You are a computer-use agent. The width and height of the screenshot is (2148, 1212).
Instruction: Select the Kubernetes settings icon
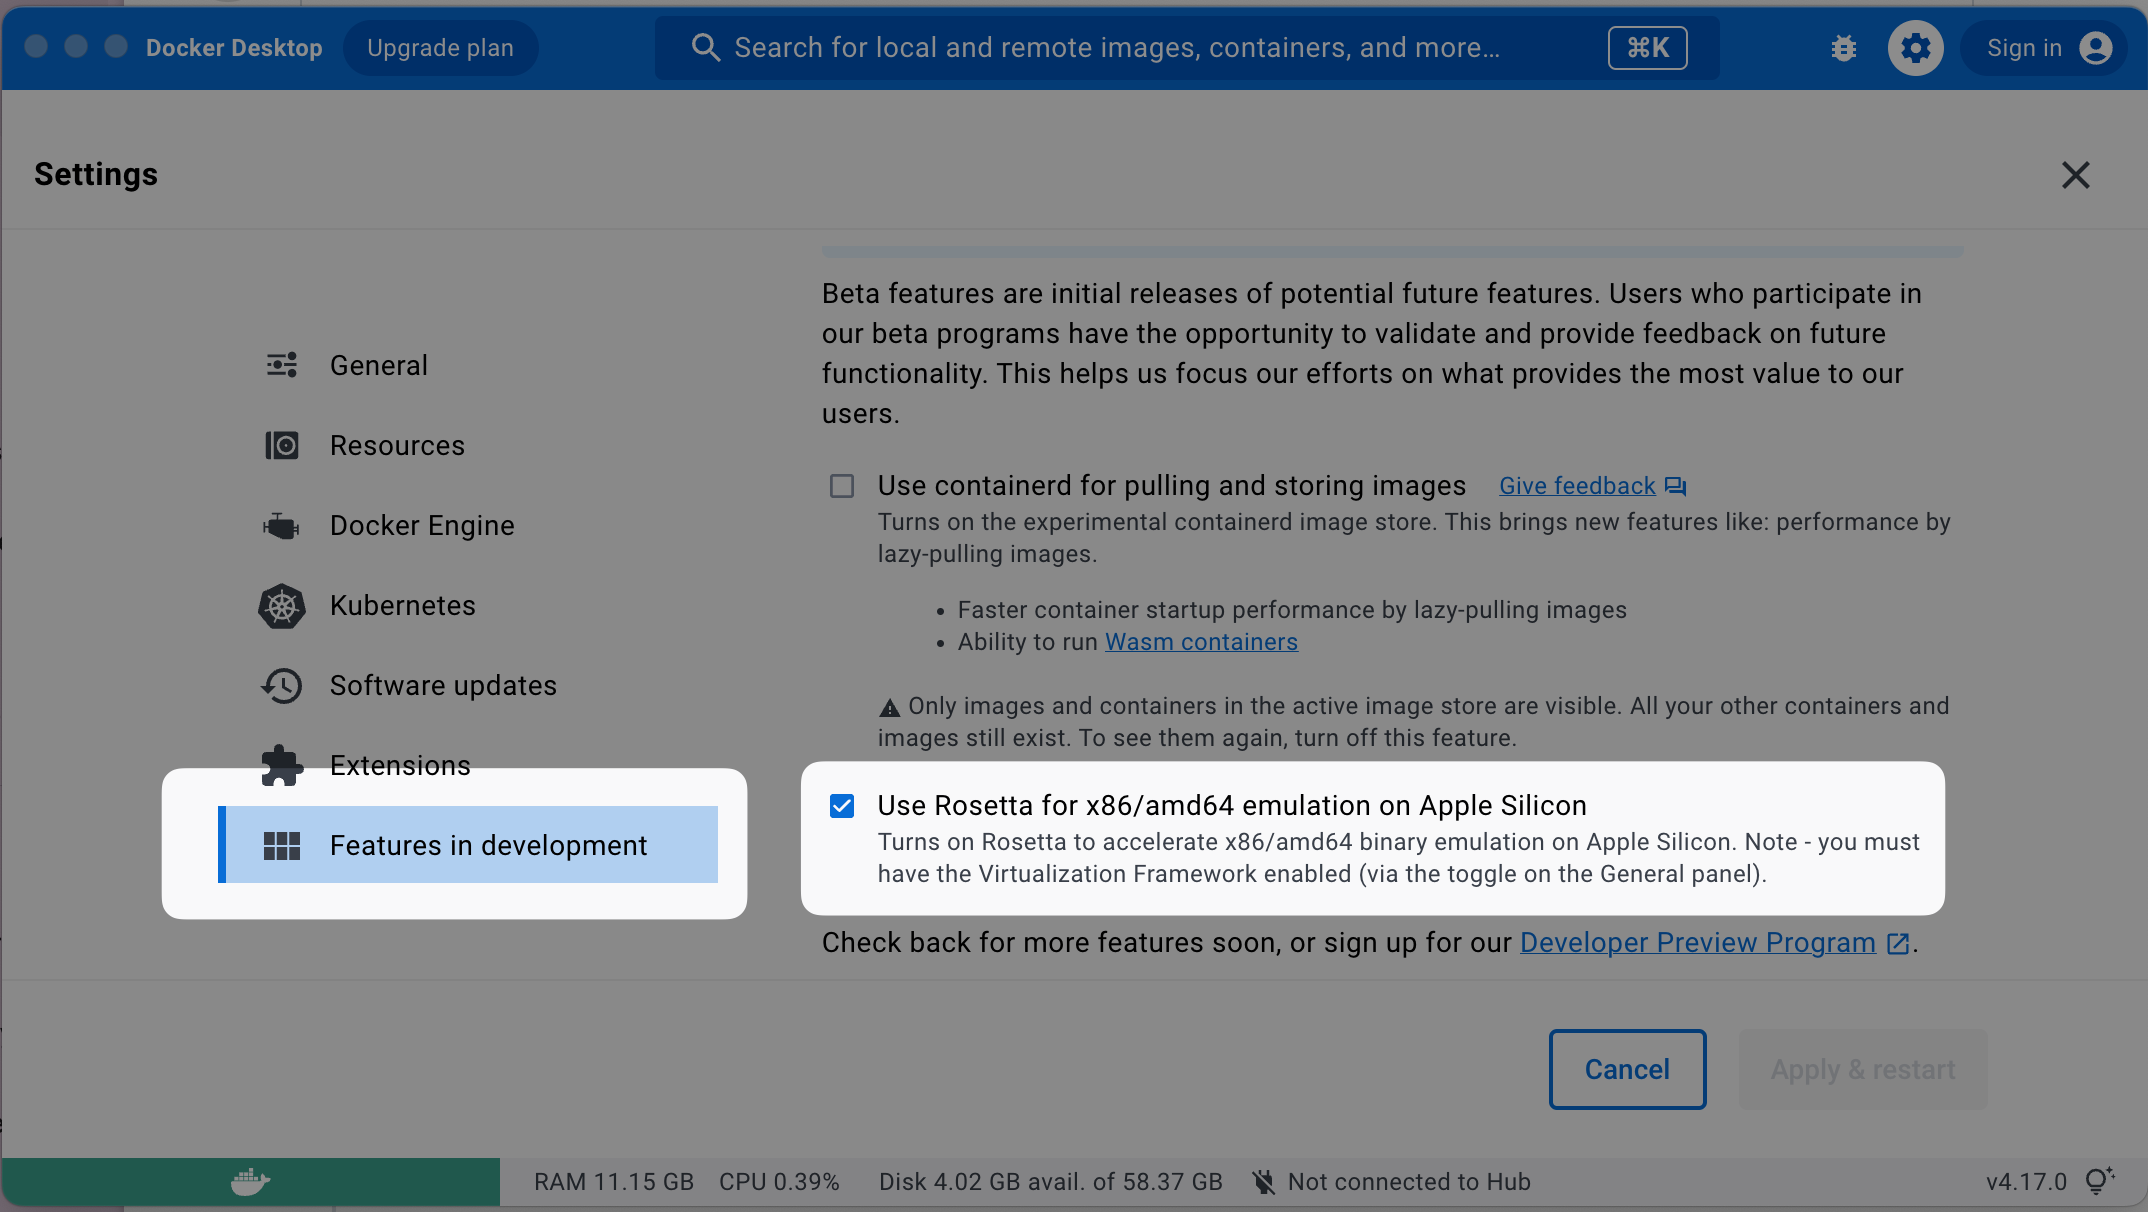tap(281, 606)
